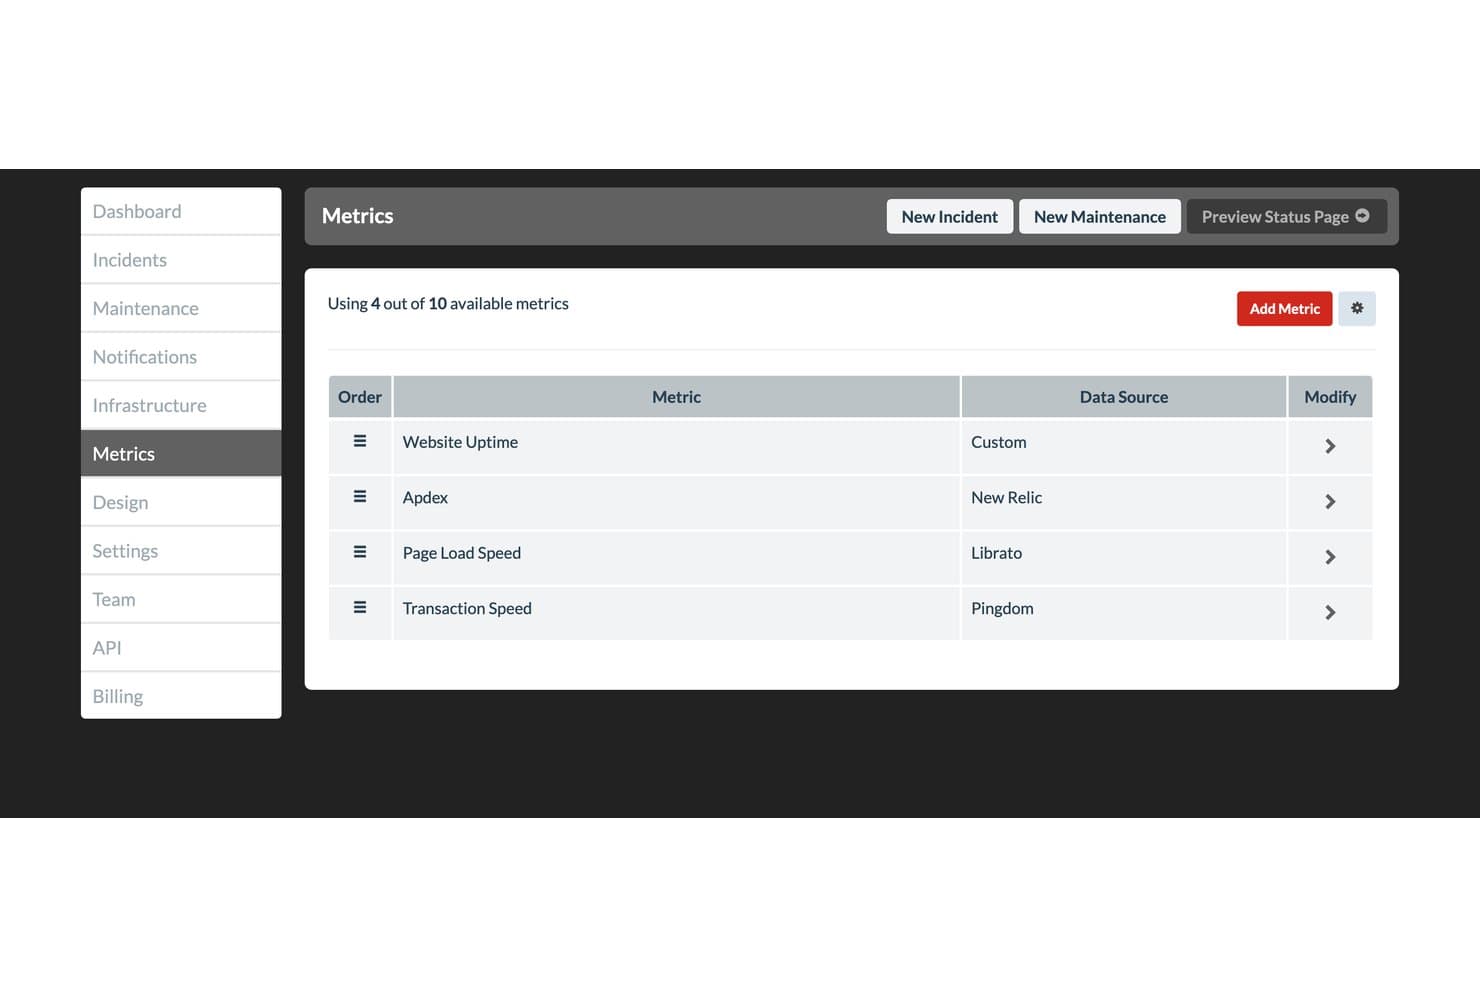Click the arrow icon in Preview Status Page

coord(1362,216)
